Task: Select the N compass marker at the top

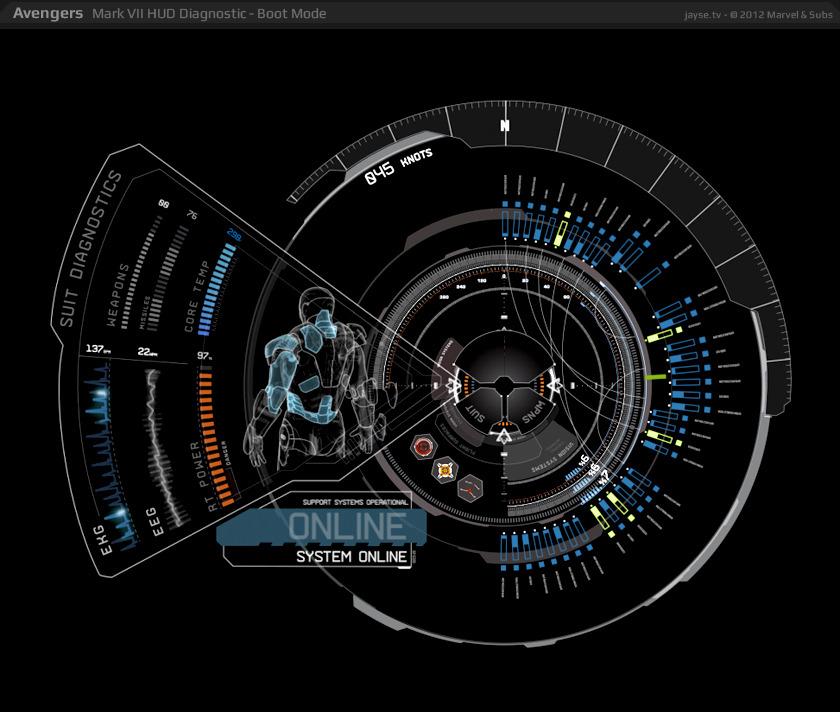Action: 503,127
